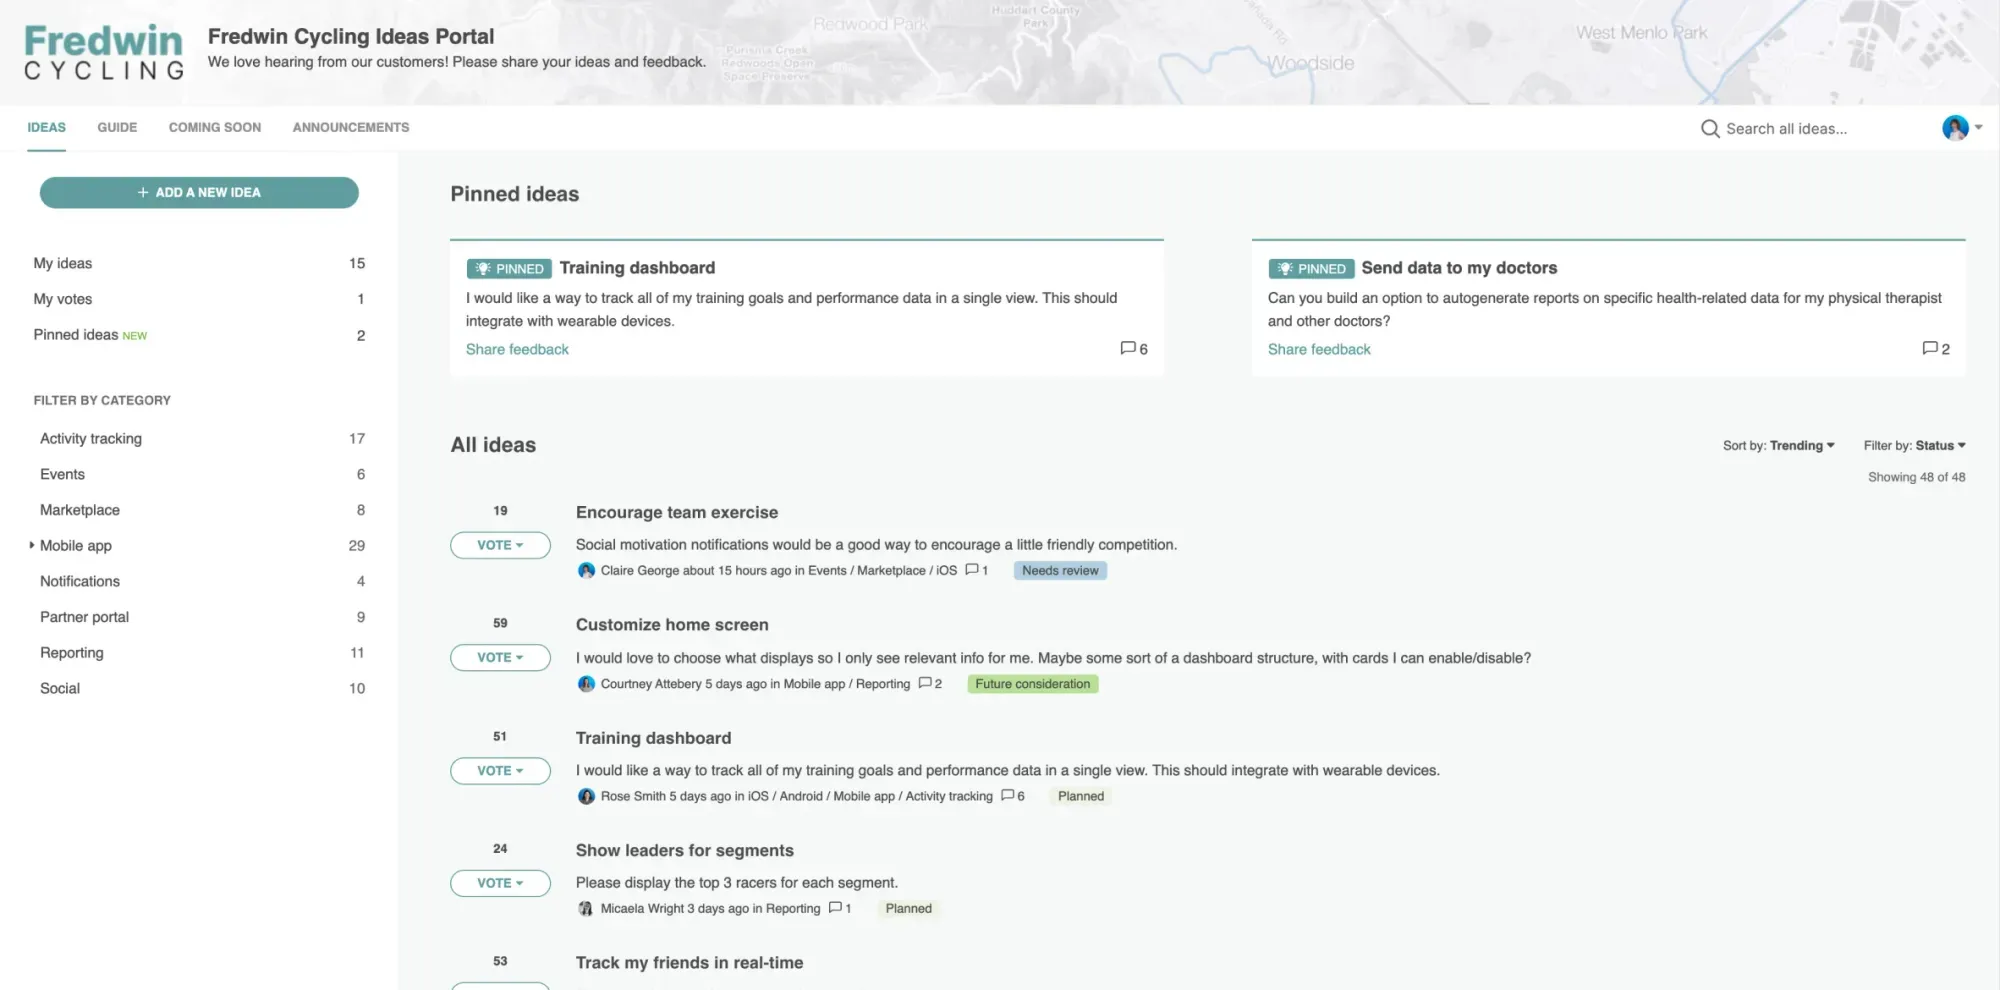The width and height of the screenshot is (2000, 990).
Task: Click the PINNED lightbulb badge on Training dashboard
Action: pos(509,268)
